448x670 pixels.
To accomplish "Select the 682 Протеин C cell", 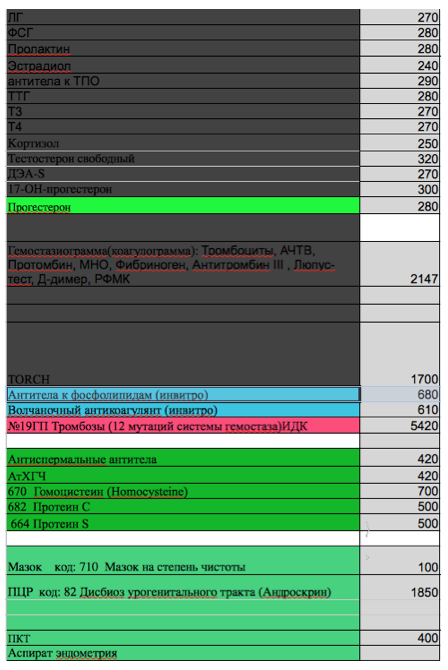I will (x=183, y=506).
